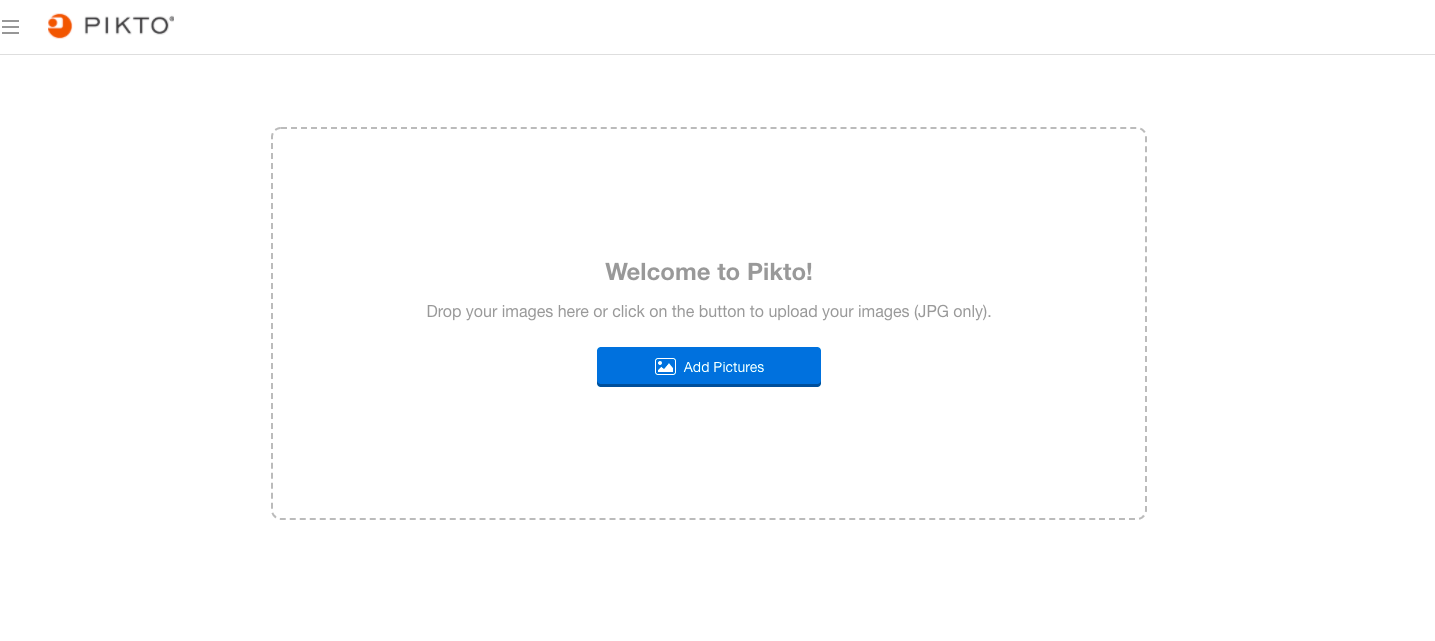This screenshot has height=641, width=1435.
Task: Open the hamburger menu in the header
Action: 10,27
